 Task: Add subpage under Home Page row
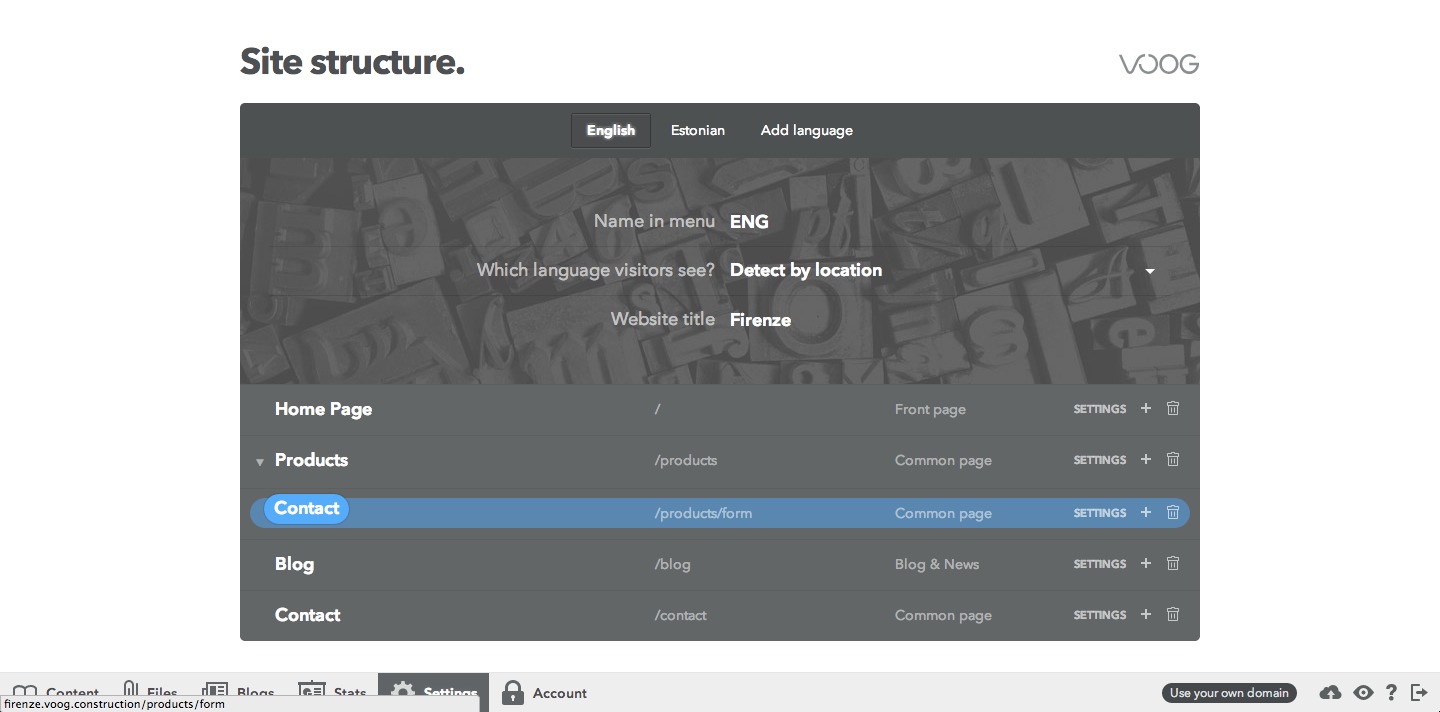tap(1146, 408)
